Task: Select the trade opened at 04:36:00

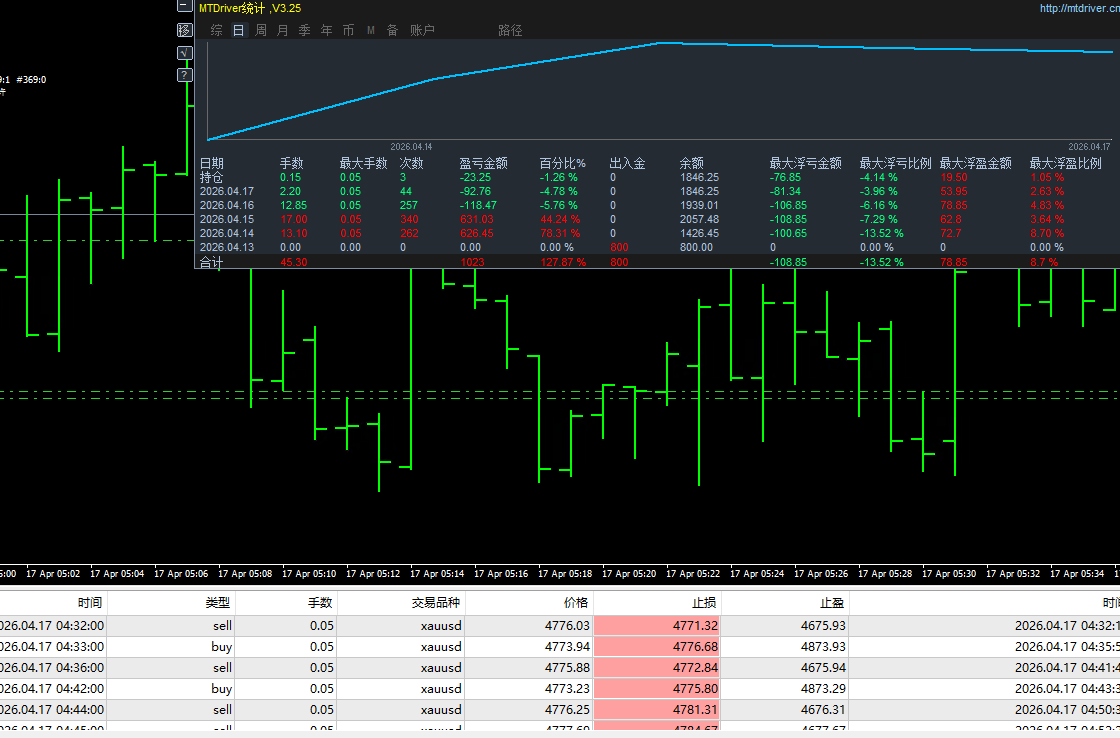Action: tap(560, 667)
